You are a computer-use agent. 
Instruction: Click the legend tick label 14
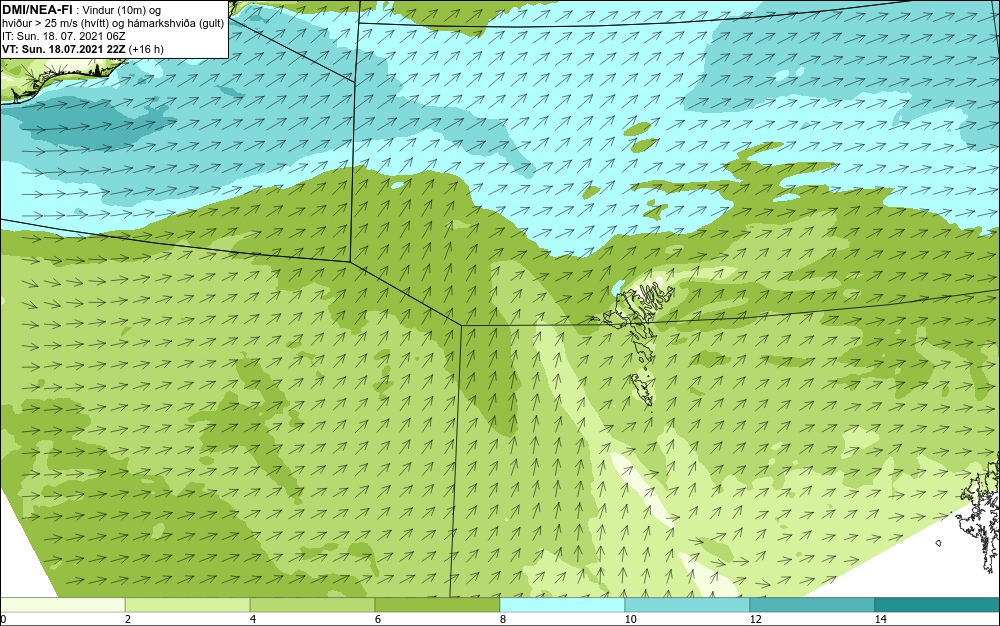pos(881,619)
